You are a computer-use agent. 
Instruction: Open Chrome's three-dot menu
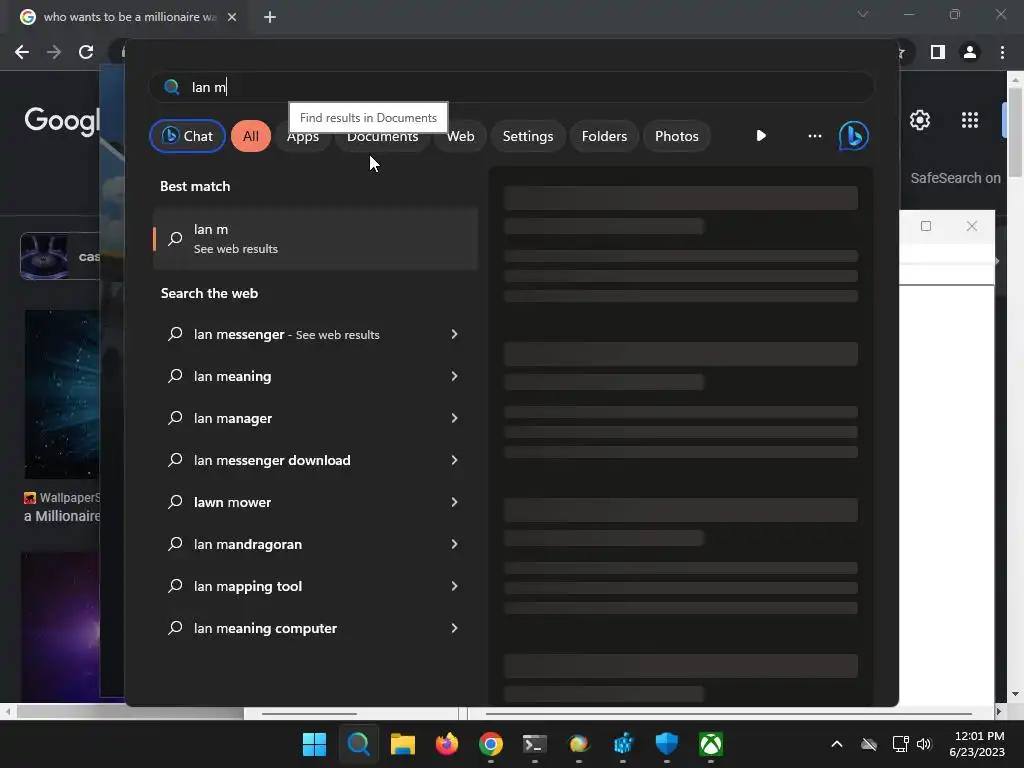[x=1002, y=52]
